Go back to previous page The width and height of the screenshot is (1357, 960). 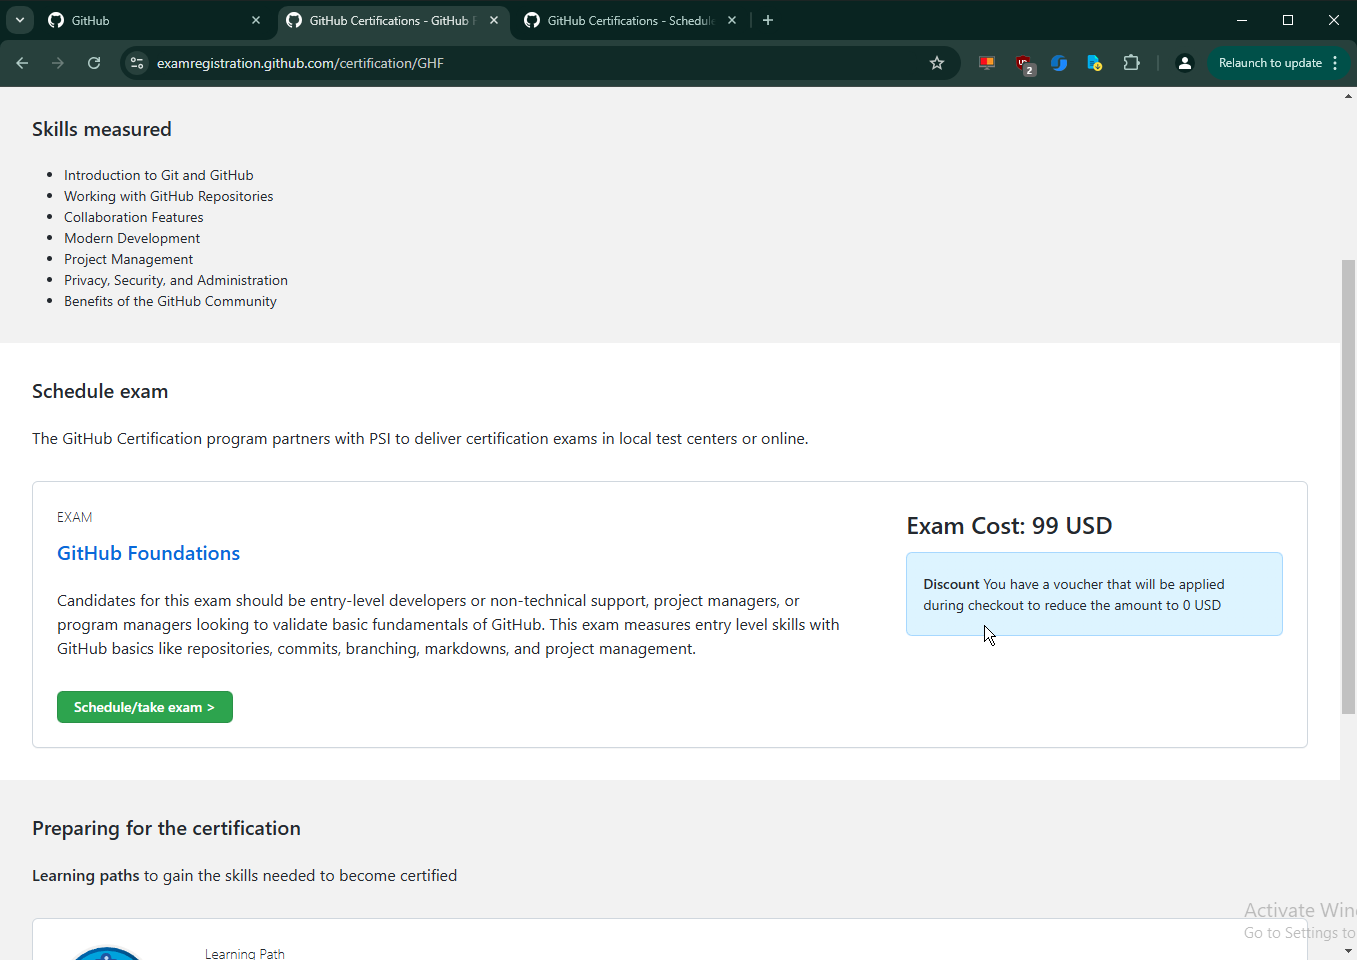(x=22, y=63)
